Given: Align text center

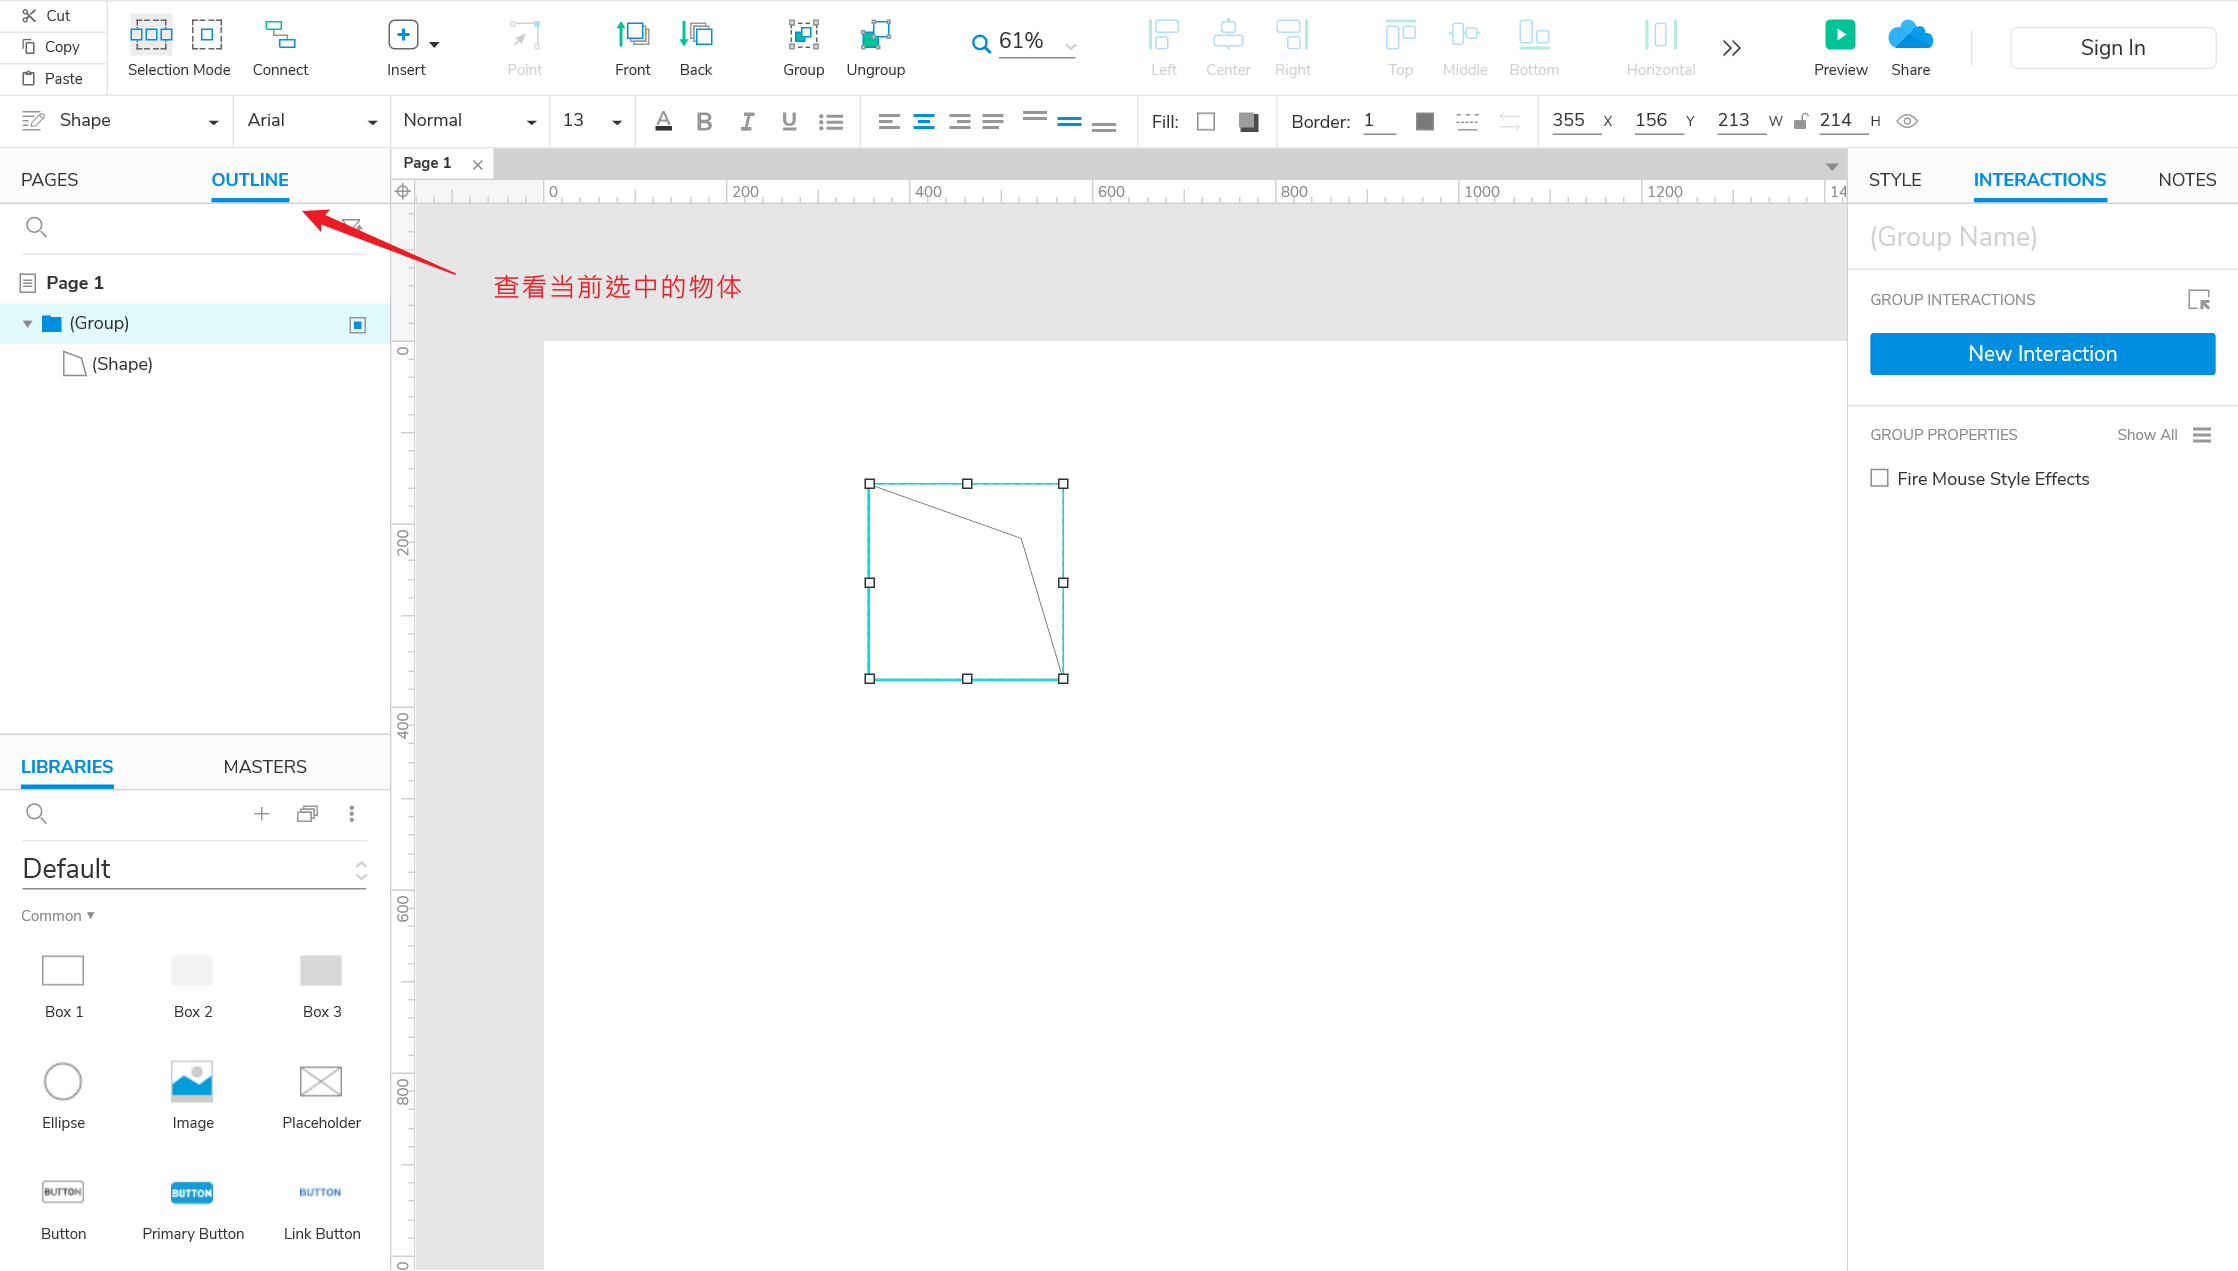Looking at the screenshot, I should (x=924, y=122).
